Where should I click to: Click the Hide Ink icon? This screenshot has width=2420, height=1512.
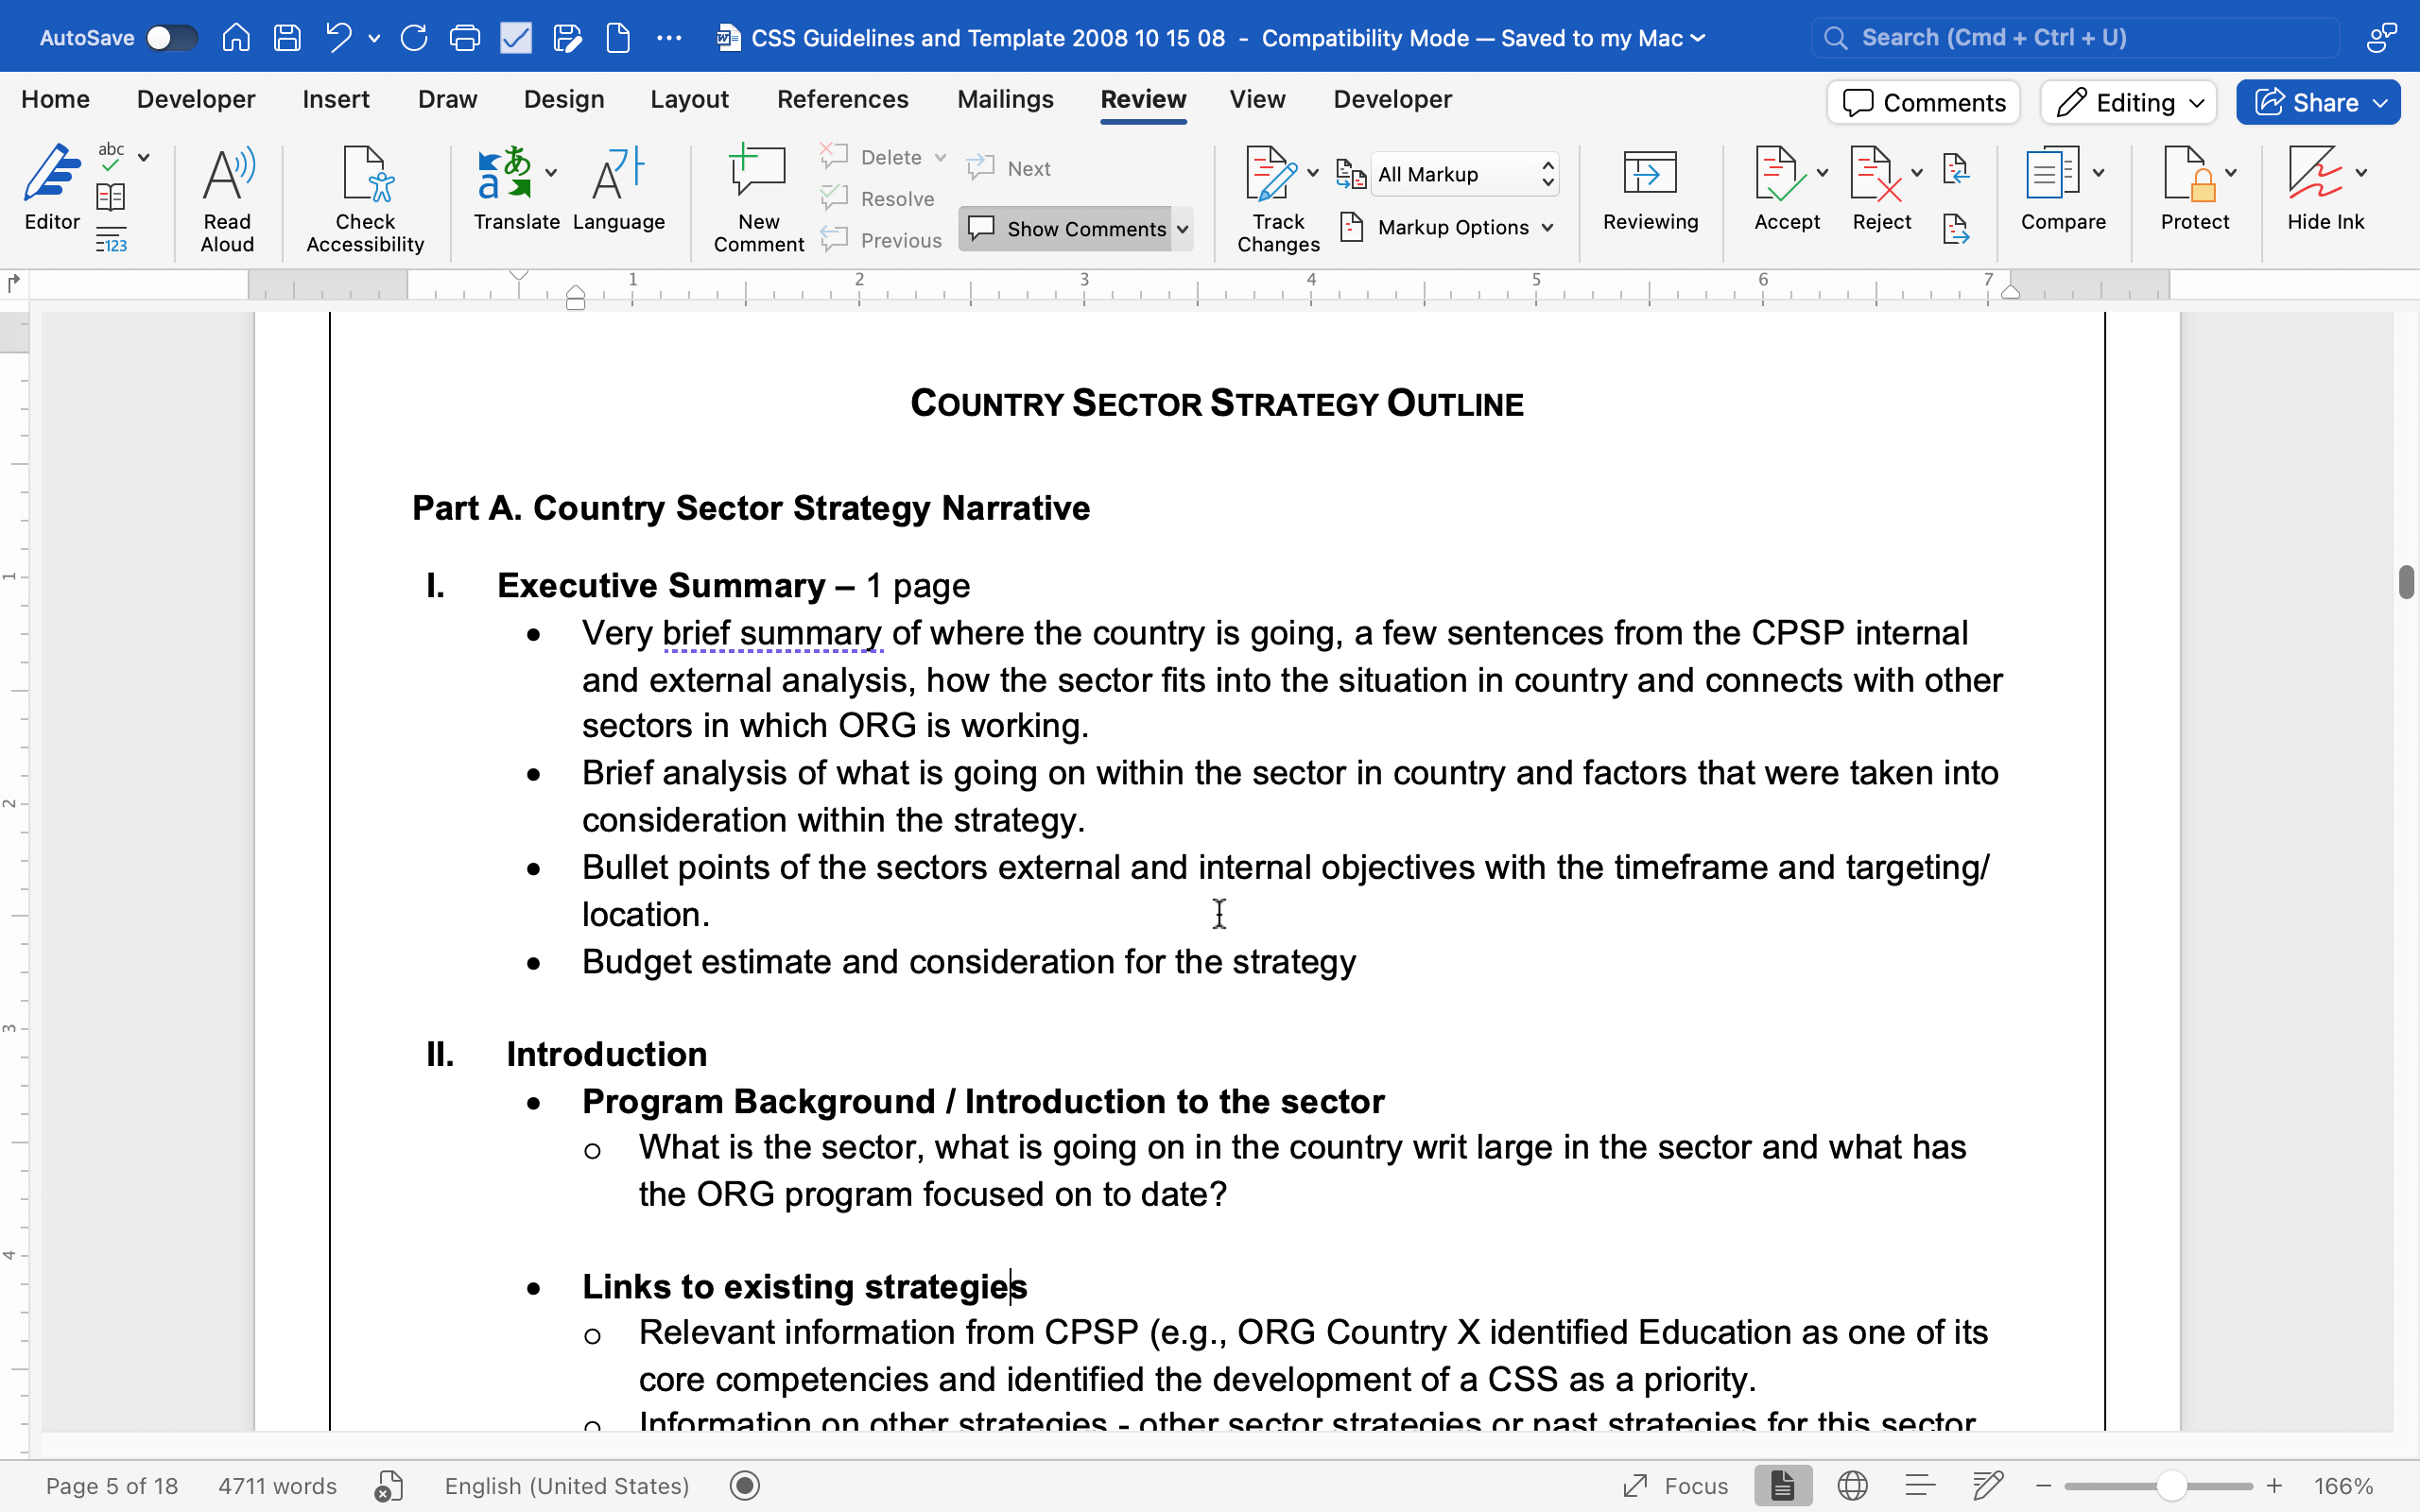click(x=2314, y=175)
